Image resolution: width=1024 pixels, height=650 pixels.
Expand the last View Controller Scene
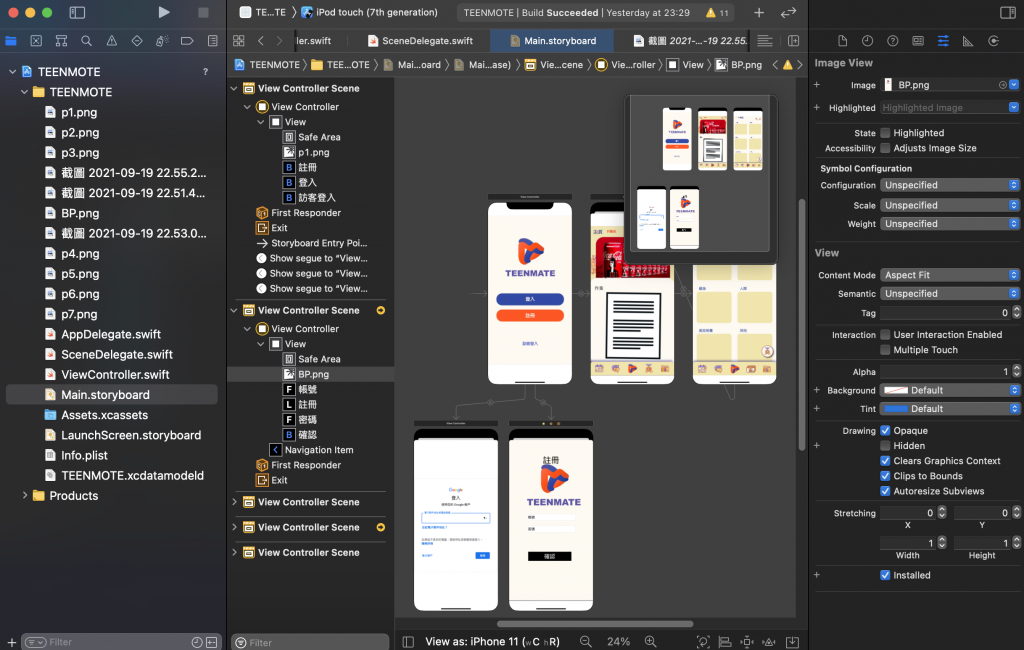[x=234, y=552]
